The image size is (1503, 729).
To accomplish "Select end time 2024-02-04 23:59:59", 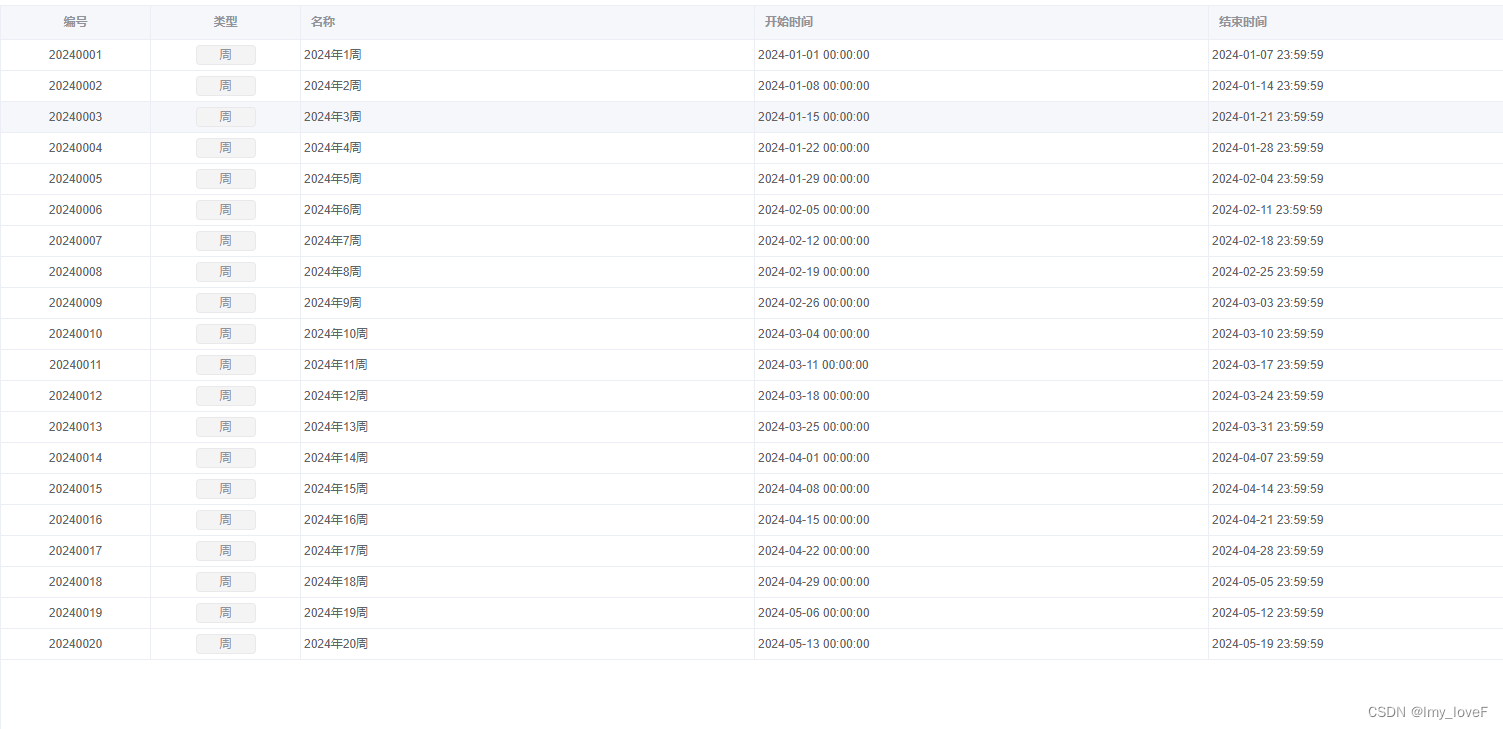I will coord(1268,179).
